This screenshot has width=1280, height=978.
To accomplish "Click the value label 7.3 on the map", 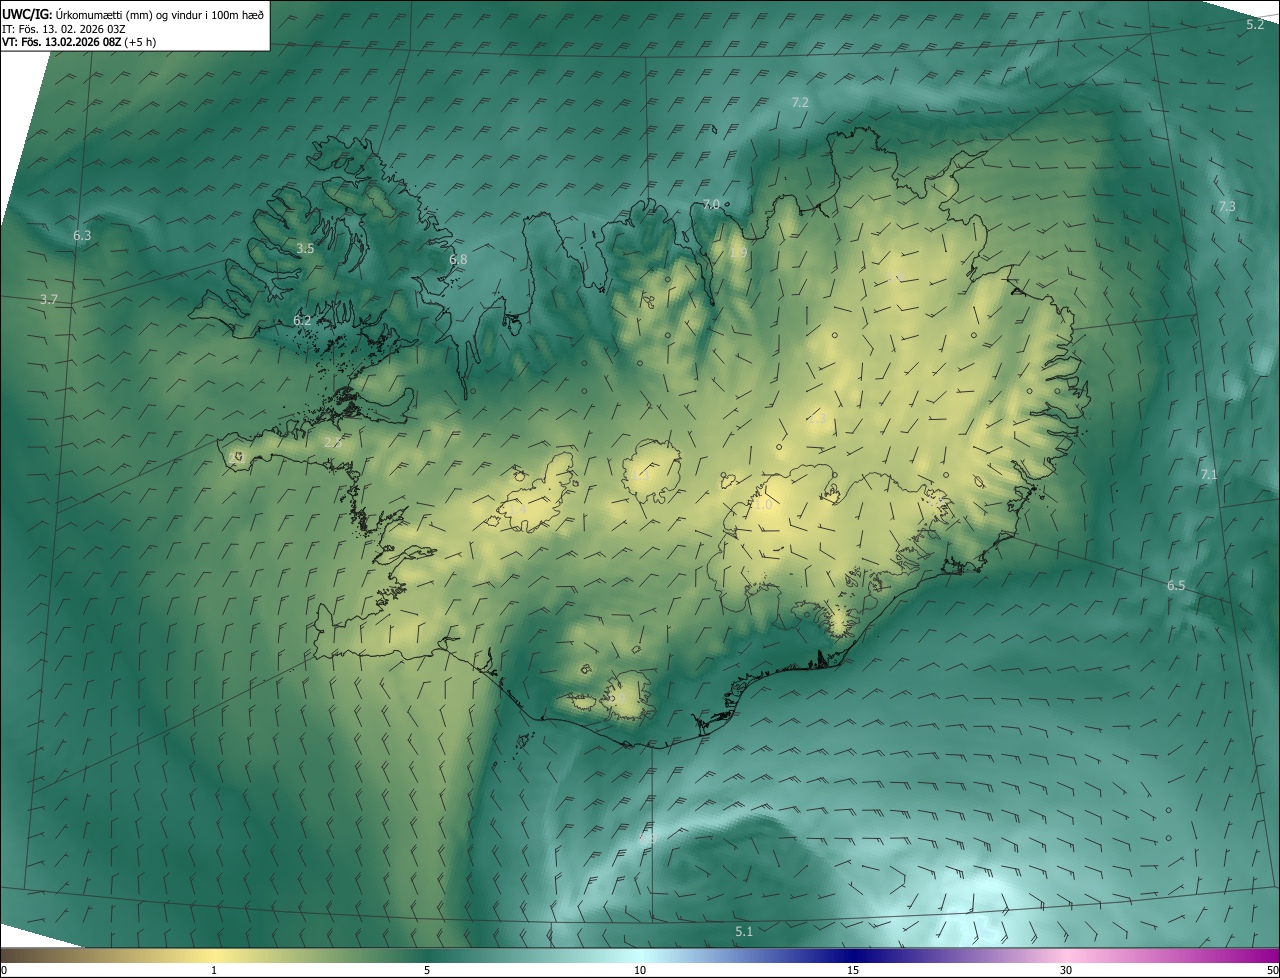I will tap(1227, 207).
